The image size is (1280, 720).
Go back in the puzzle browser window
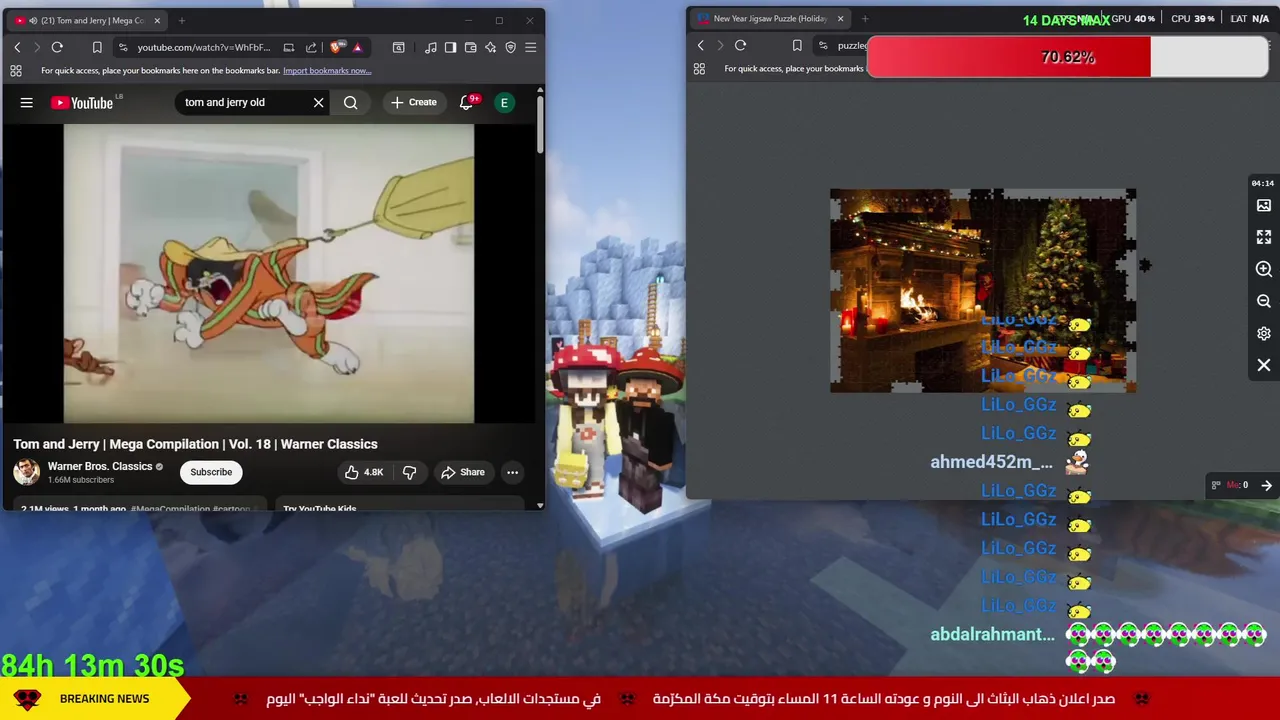[x=700, y=45]
